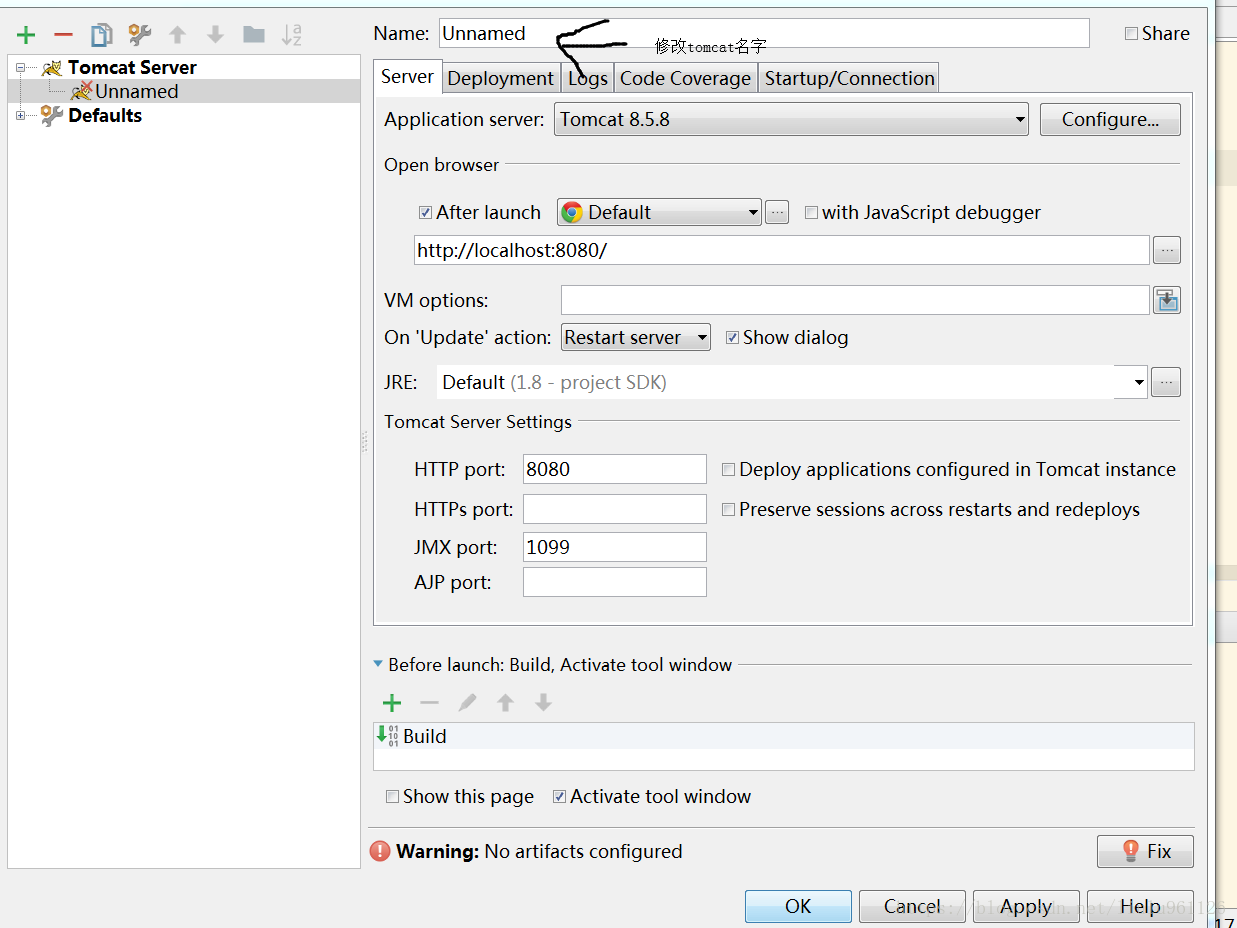Focus the localhost URL field
Screen dimensions: 1237x928
click(782, 250)
